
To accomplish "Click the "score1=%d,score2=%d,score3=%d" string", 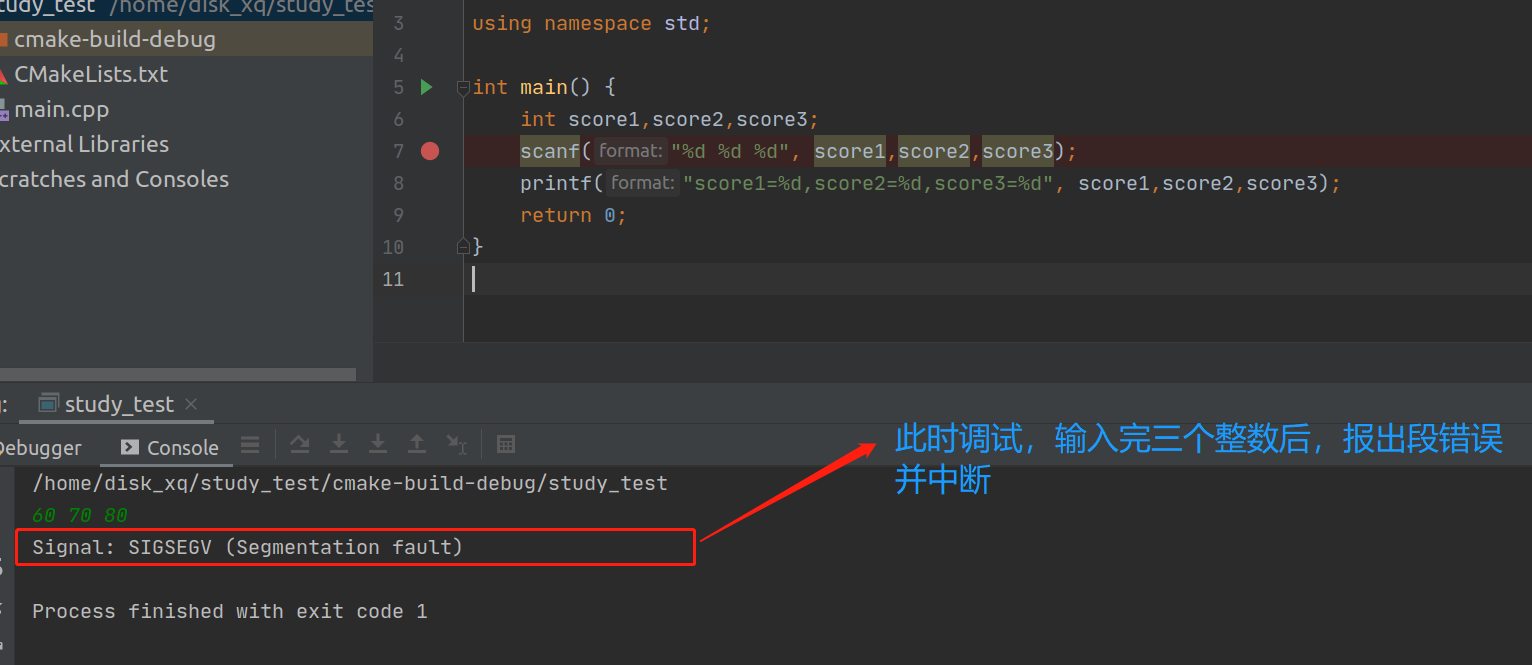I will [x=868, y=183].
